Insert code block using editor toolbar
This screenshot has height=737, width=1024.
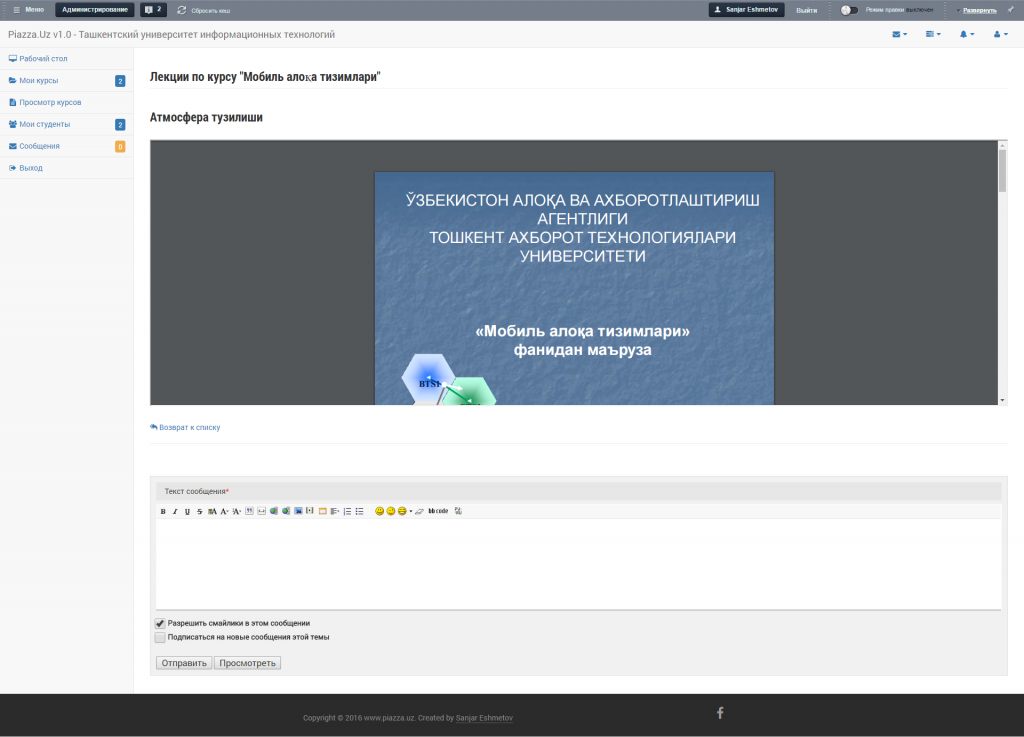click(262, 511)
